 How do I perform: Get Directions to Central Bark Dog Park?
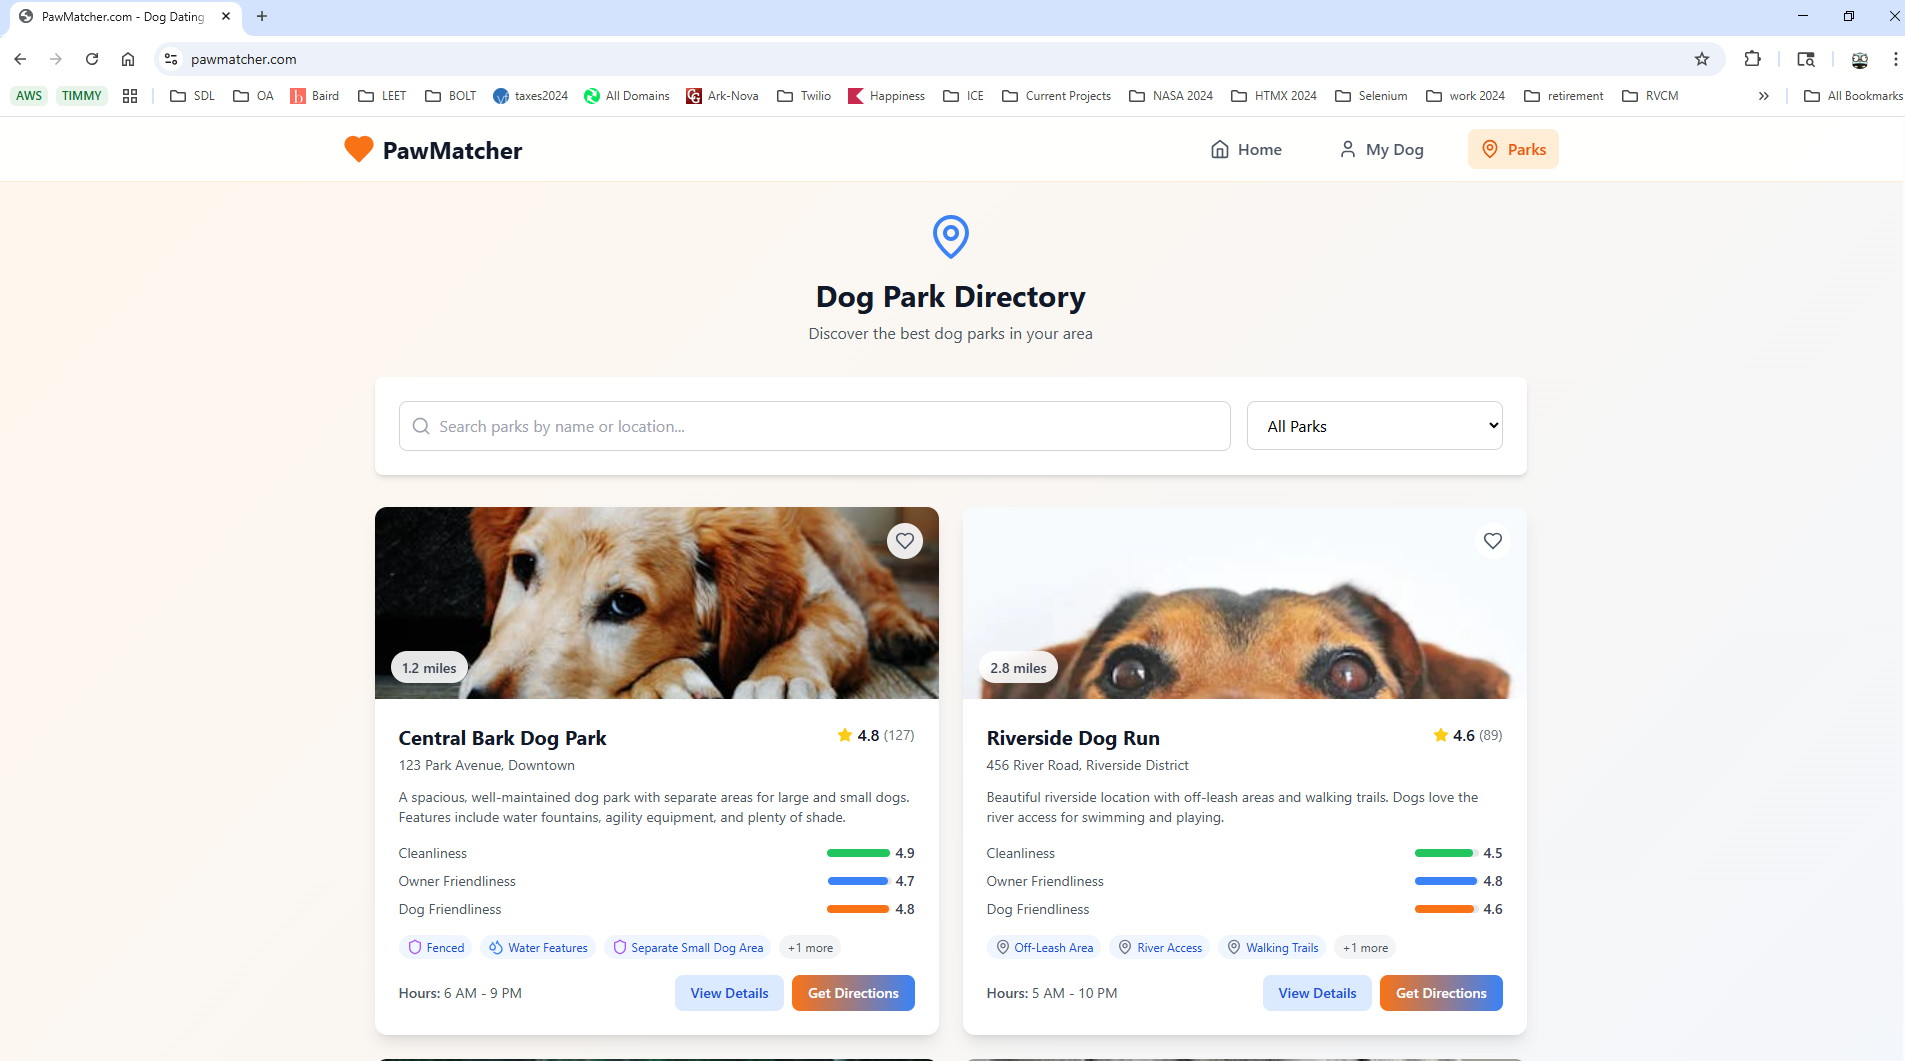[853, 993]
